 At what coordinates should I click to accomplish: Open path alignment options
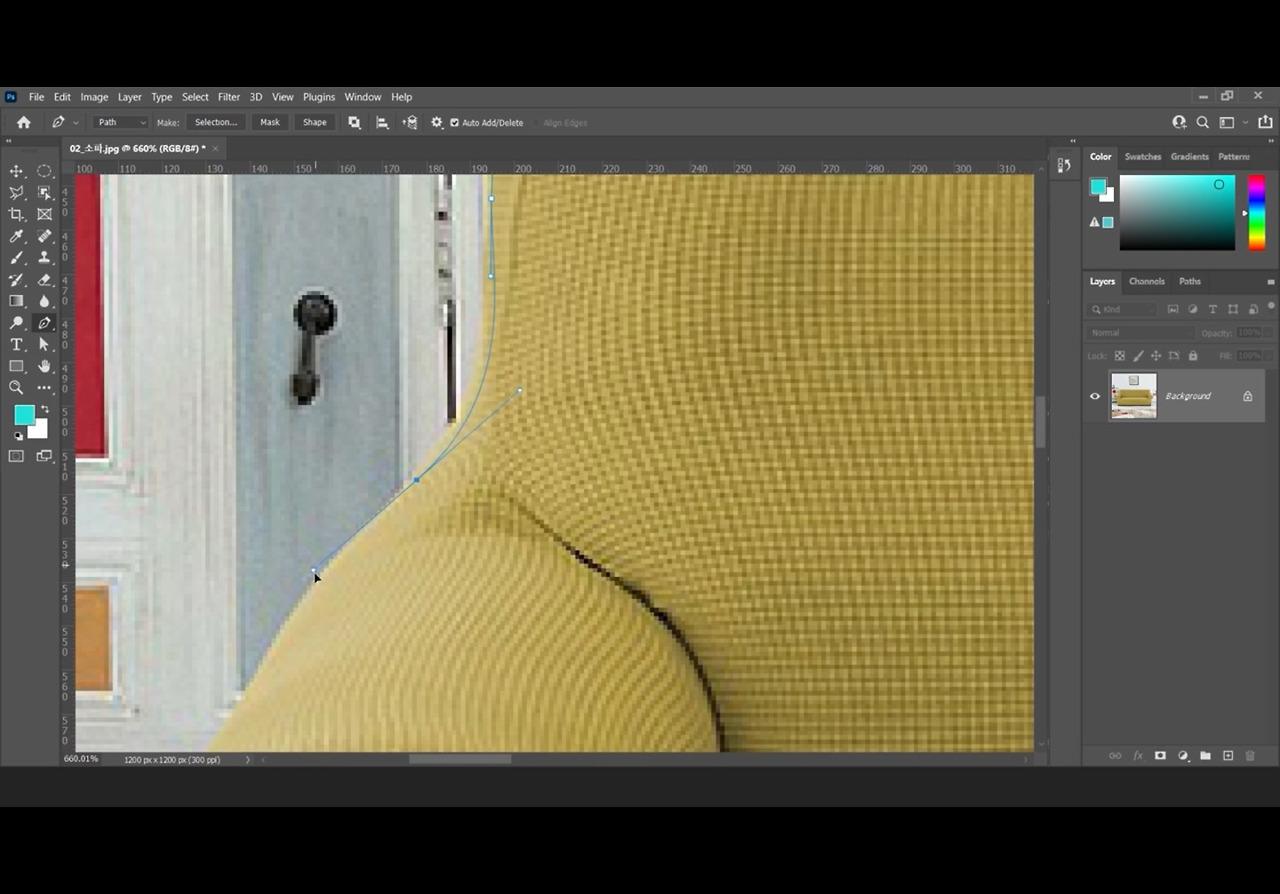382,122
